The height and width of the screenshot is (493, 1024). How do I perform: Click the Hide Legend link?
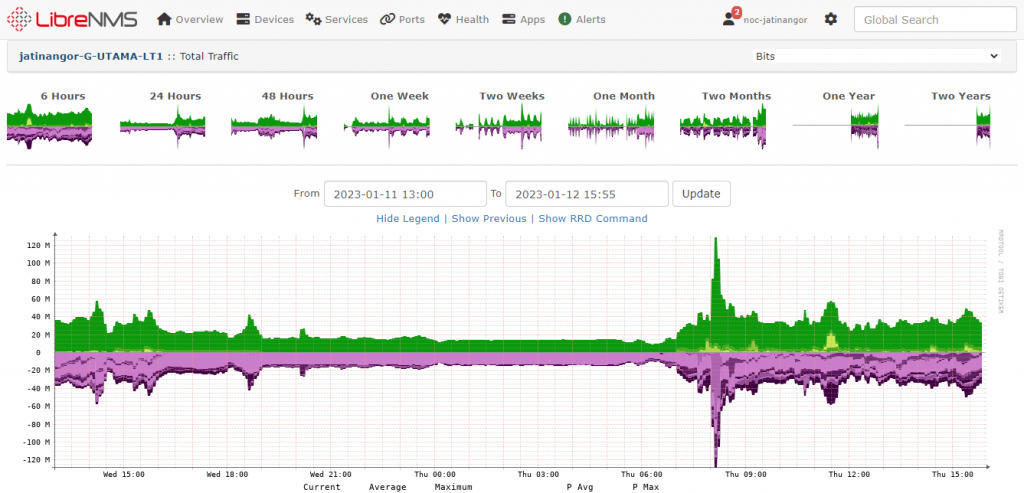point(408,218)
